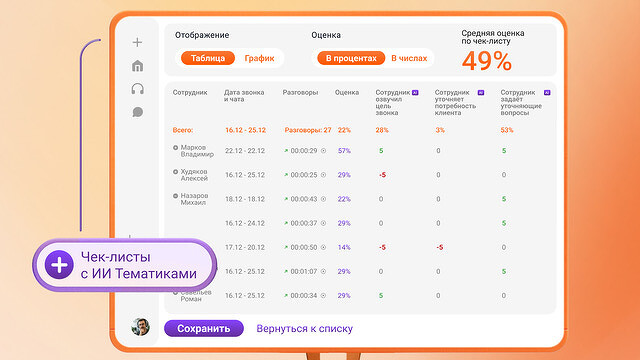Expand the Худяков Алексей row
Image resolution: width=640 pixels, height=360 pixels.
tap(176, 172)
